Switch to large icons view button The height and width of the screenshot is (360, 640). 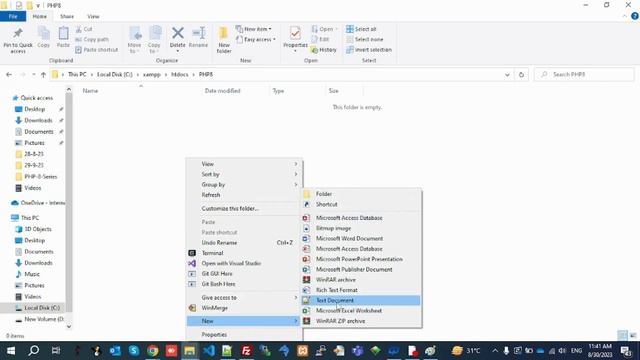click(x=633, y=336)
